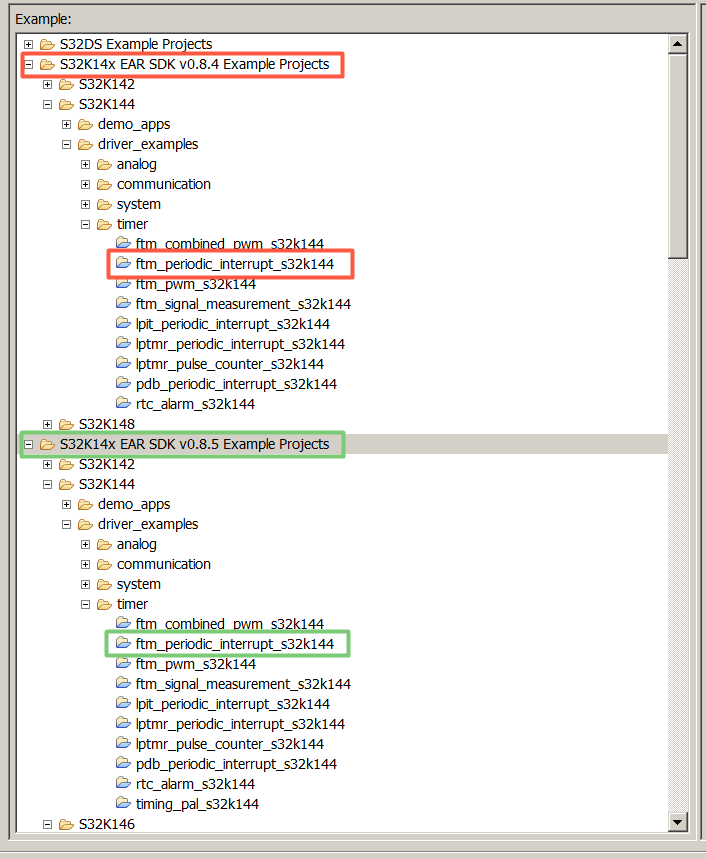Click rtc_alarm_s32k144 icon under SDK v0.8.4
Viewport: 706px width, 859px height.
pyautogui.click(x=123, y=403)
